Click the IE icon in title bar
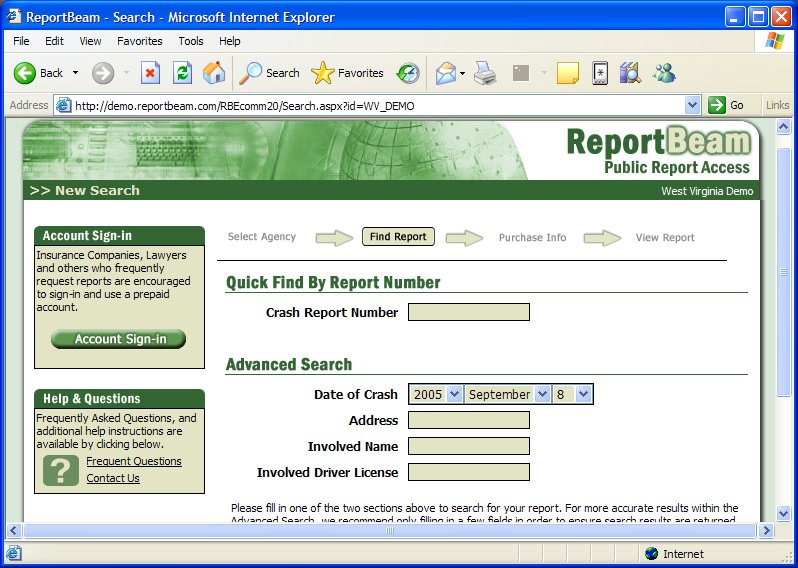The width and height of the screenshot is (798, 568). coord(14,17)
